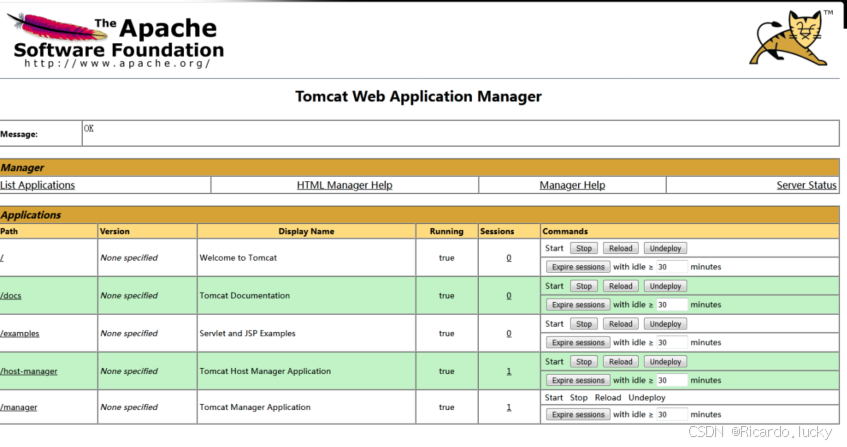This screenshot has width=847, height=447.
Task: Click 'Tomcat Host Manager Application' display name
Action: tap(265, 371)
